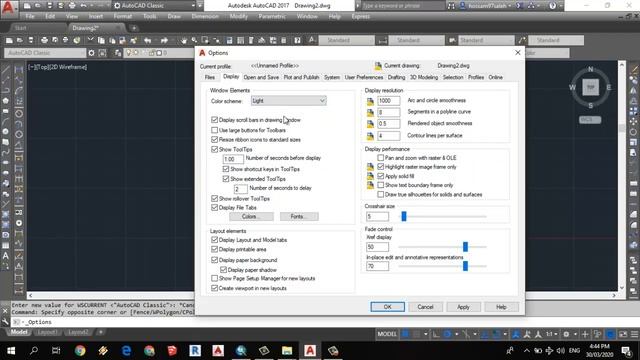Click the Paste icon in standard toolbar
Image resolution: width=640 pixels, height=360 pixels.
(x=112, y=40)
